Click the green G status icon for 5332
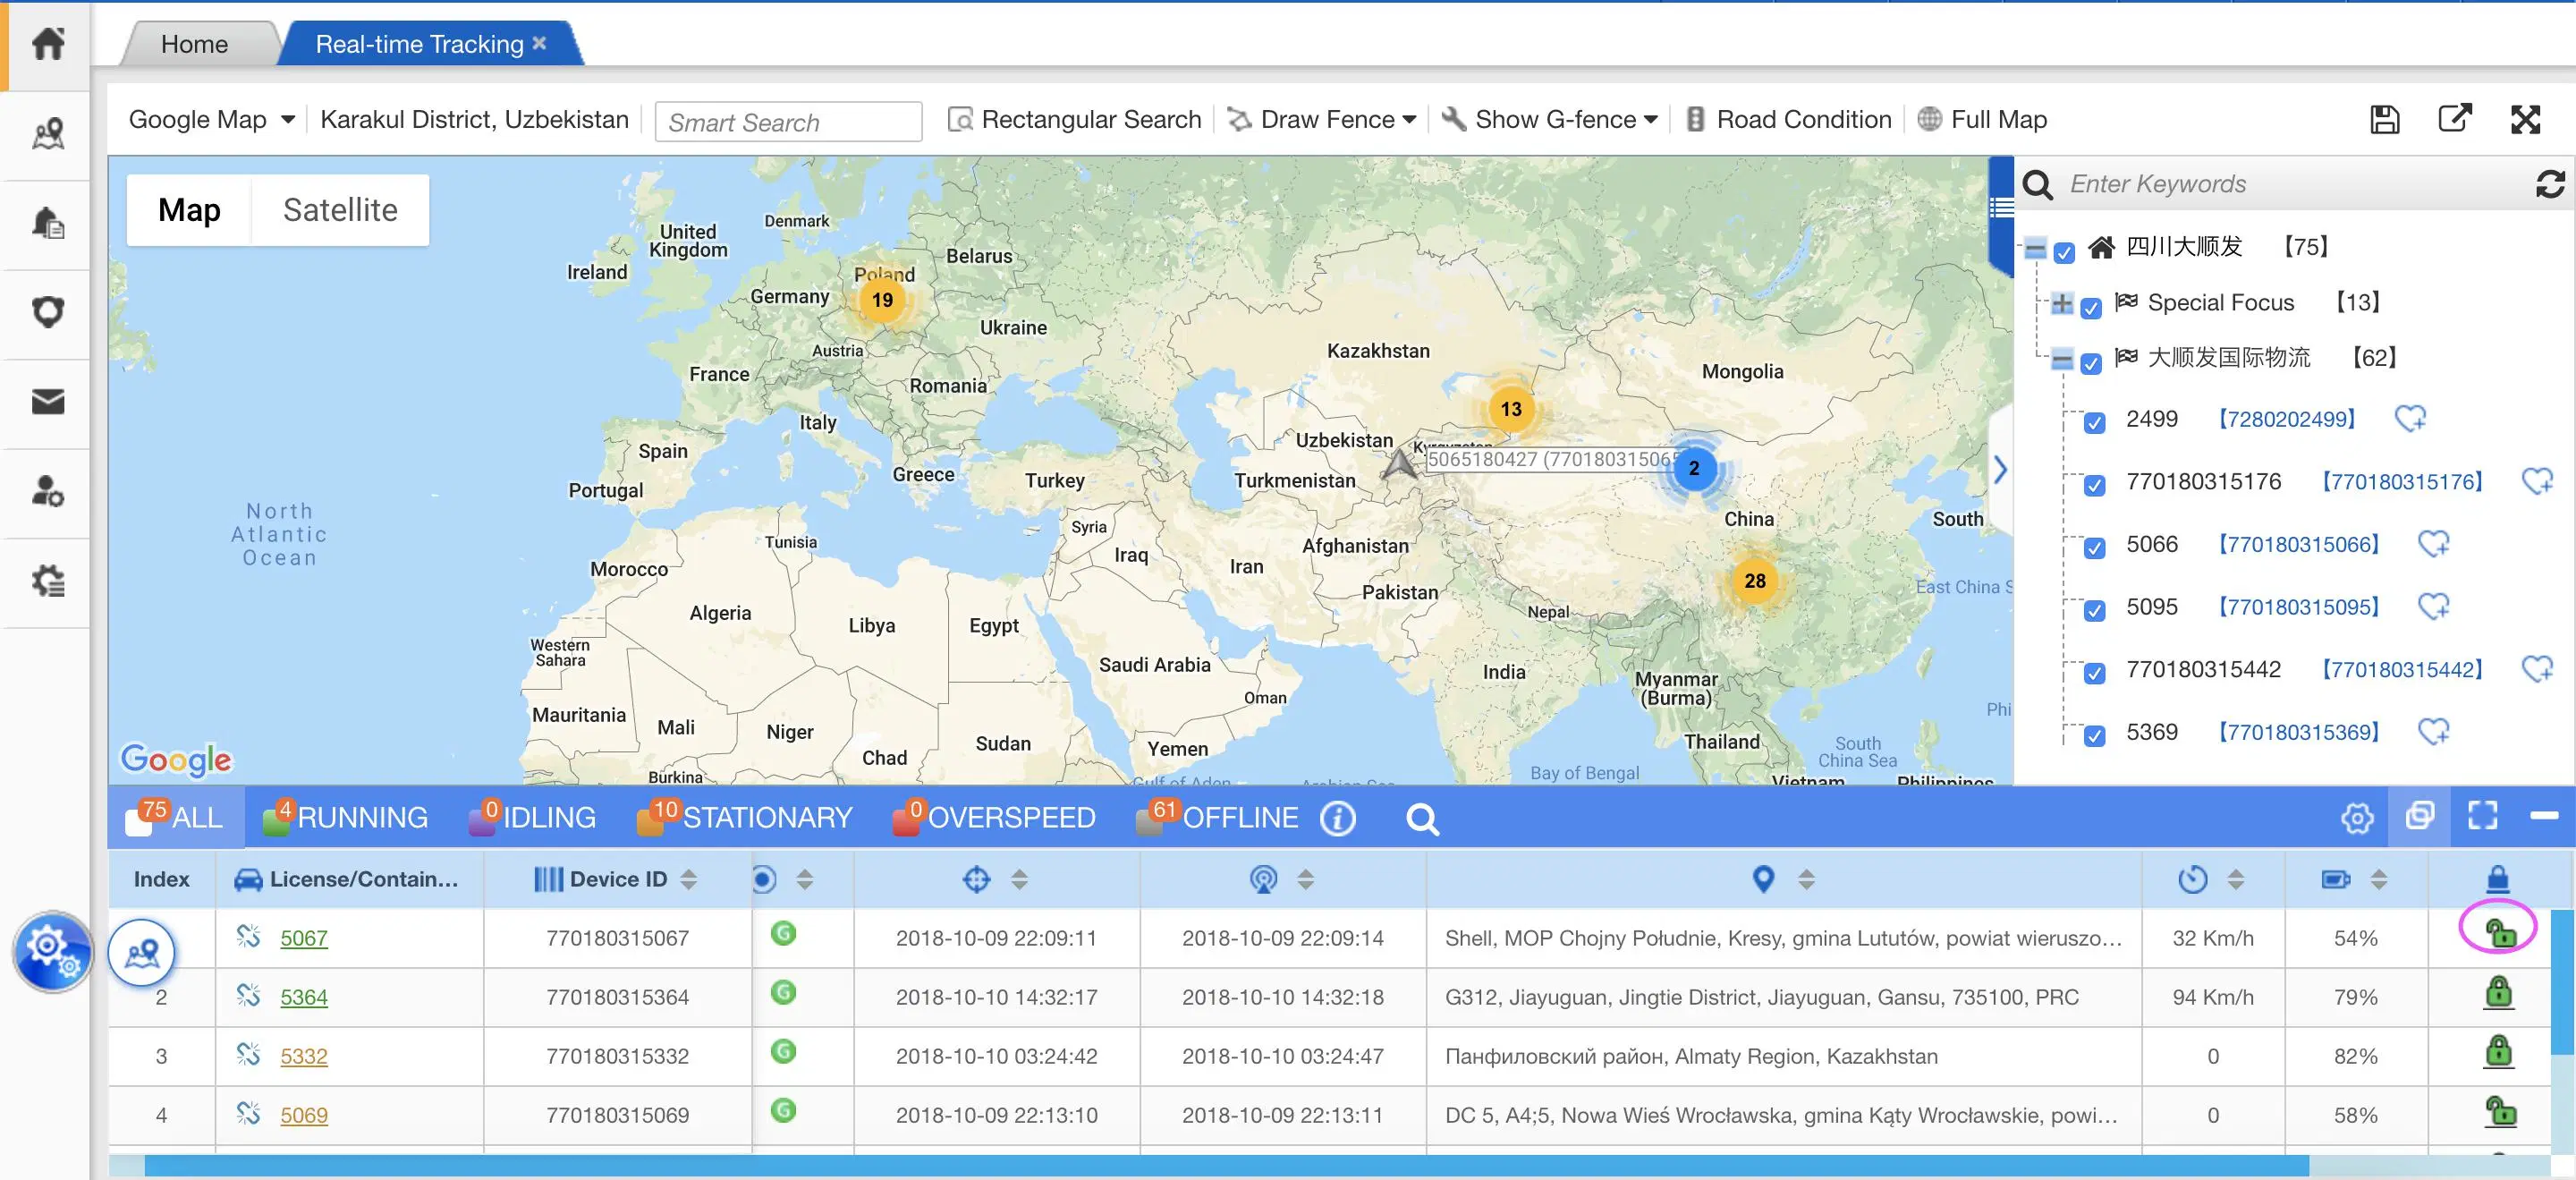 click(783, 1051)
